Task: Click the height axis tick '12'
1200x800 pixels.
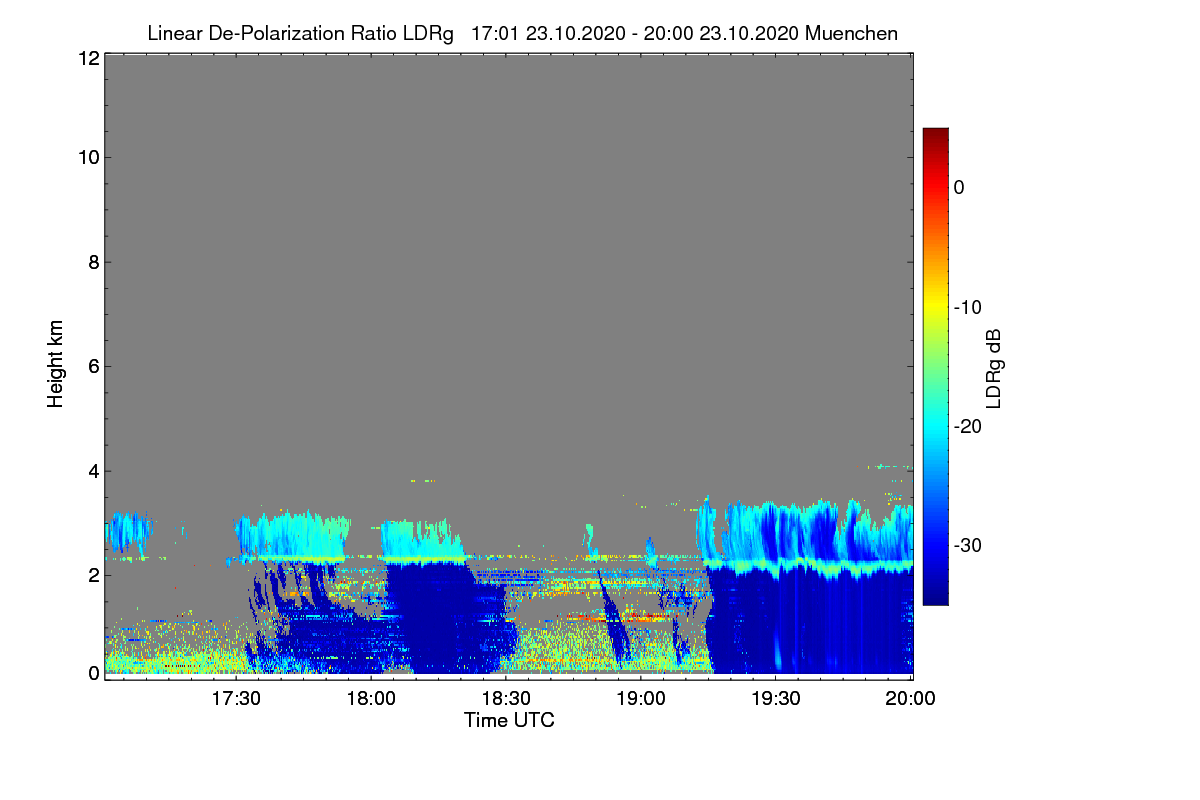Action: pos(87,58)
